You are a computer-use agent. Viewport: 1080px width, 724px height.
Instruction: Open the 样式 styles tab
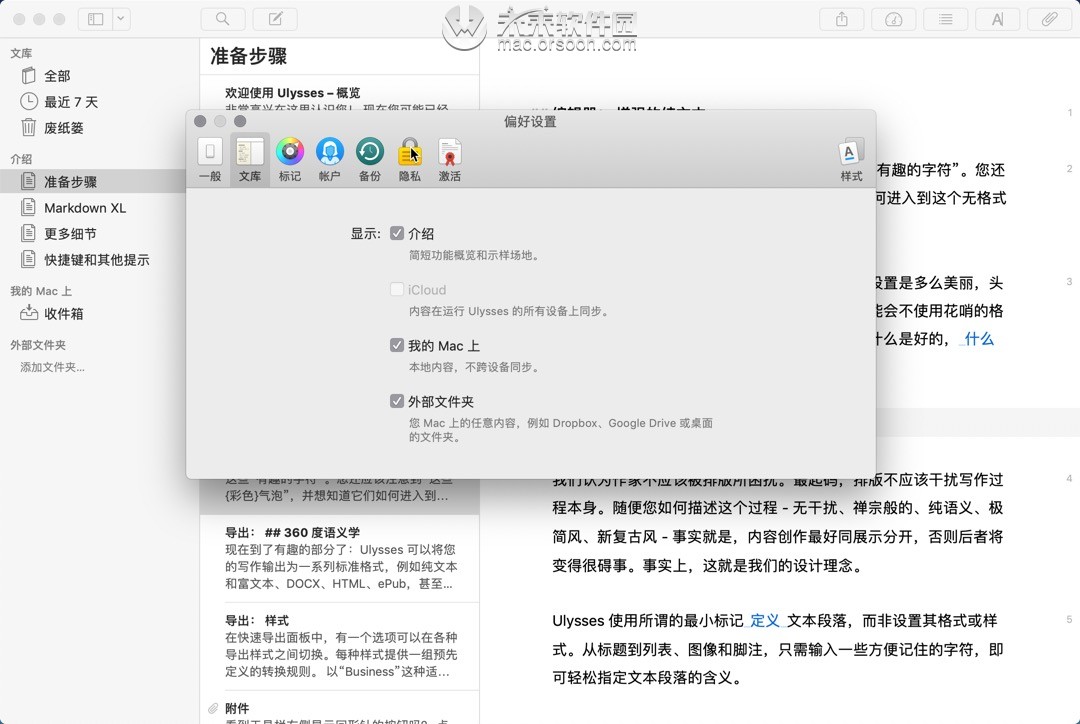pyautogui.click(x=851, y=159)
